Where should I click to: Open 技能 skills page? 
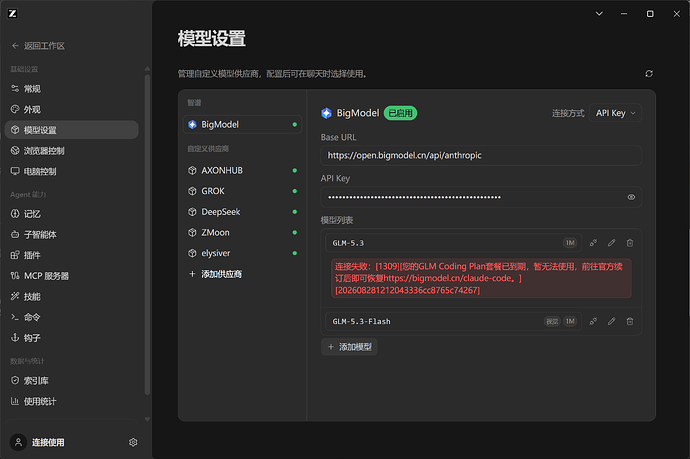pyautogui.click(x=71, y=297)
